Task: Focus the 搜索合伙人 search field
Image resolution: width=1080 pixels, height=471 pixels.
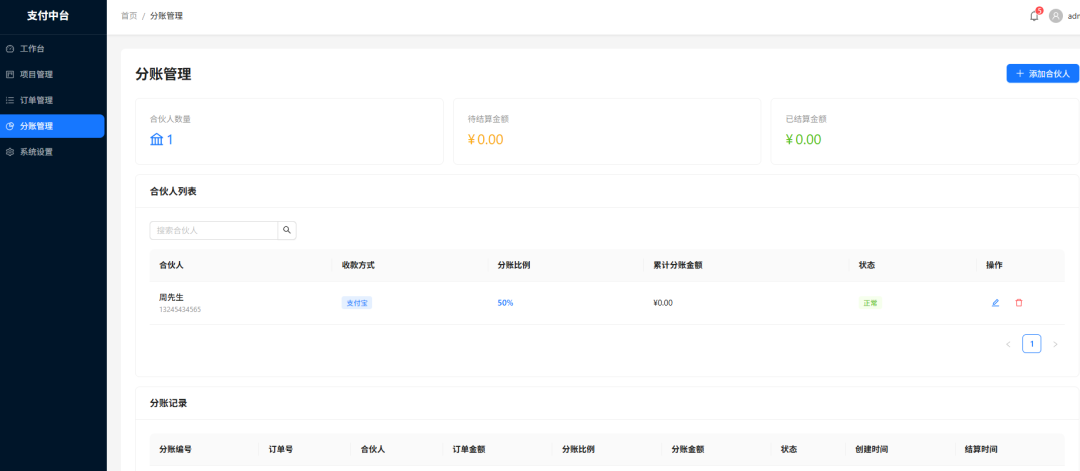Action: (x=214, y=230)
